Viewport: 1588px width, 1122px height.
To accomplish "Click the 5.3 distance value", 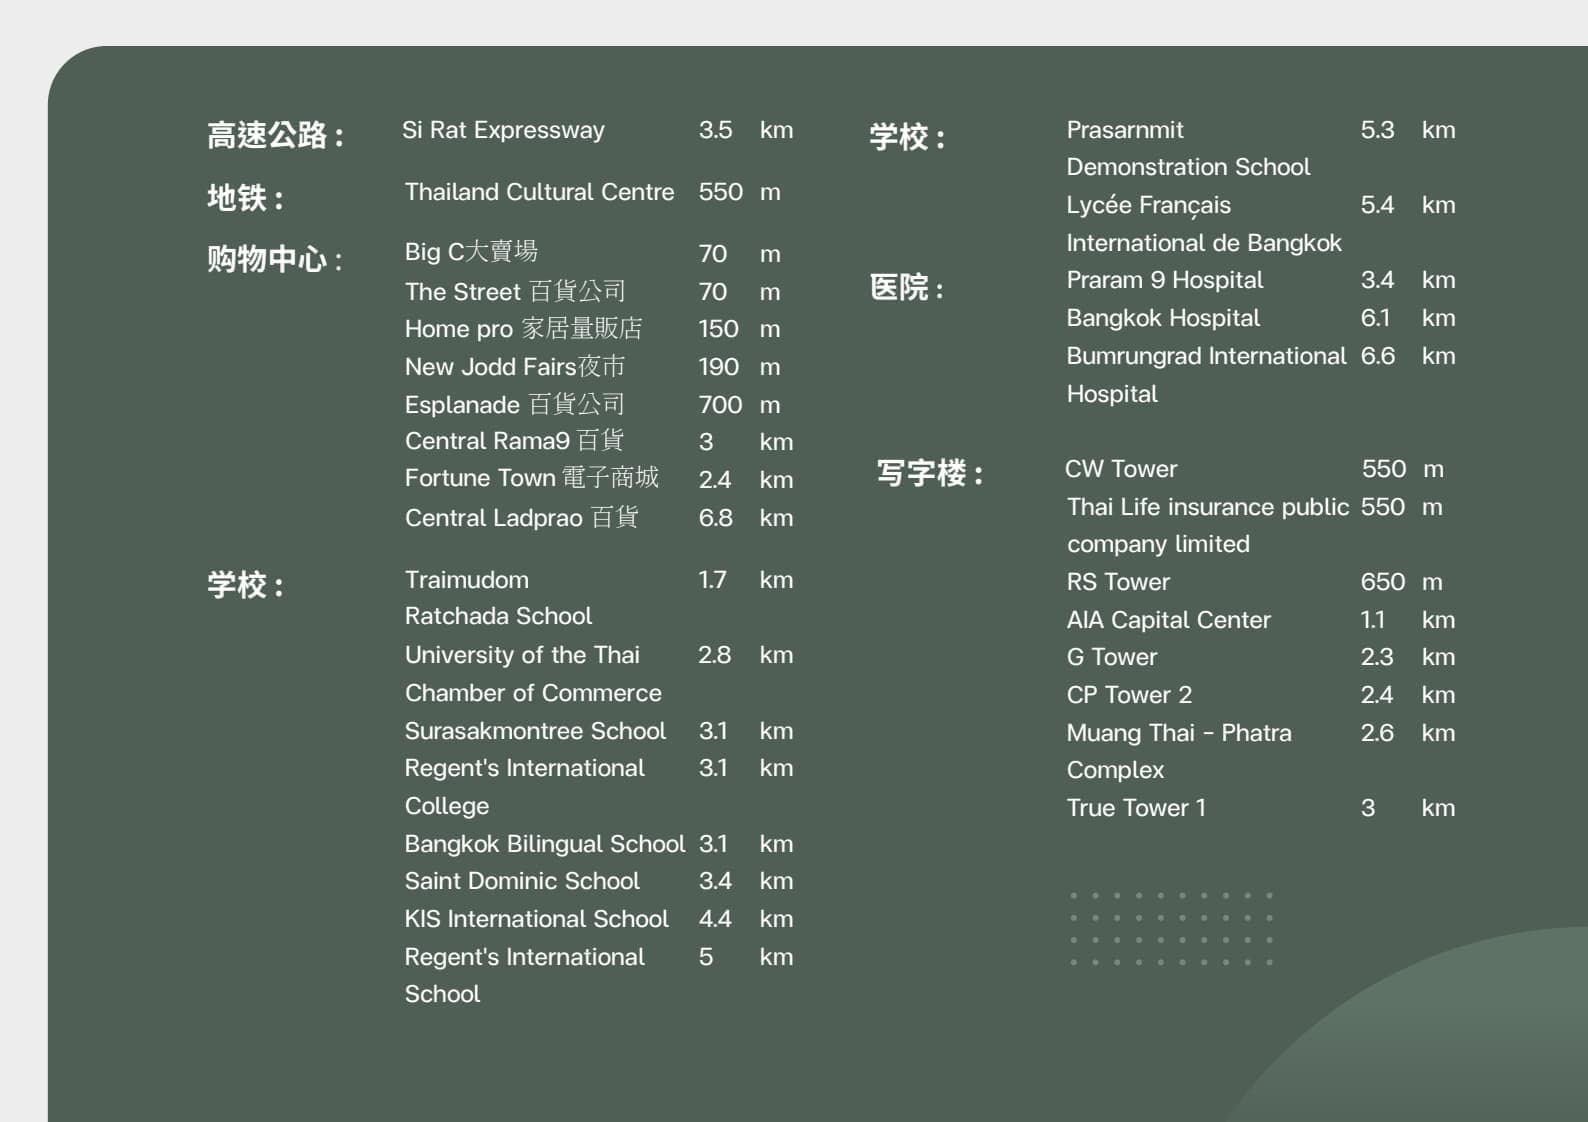I will pos(1378,130).
